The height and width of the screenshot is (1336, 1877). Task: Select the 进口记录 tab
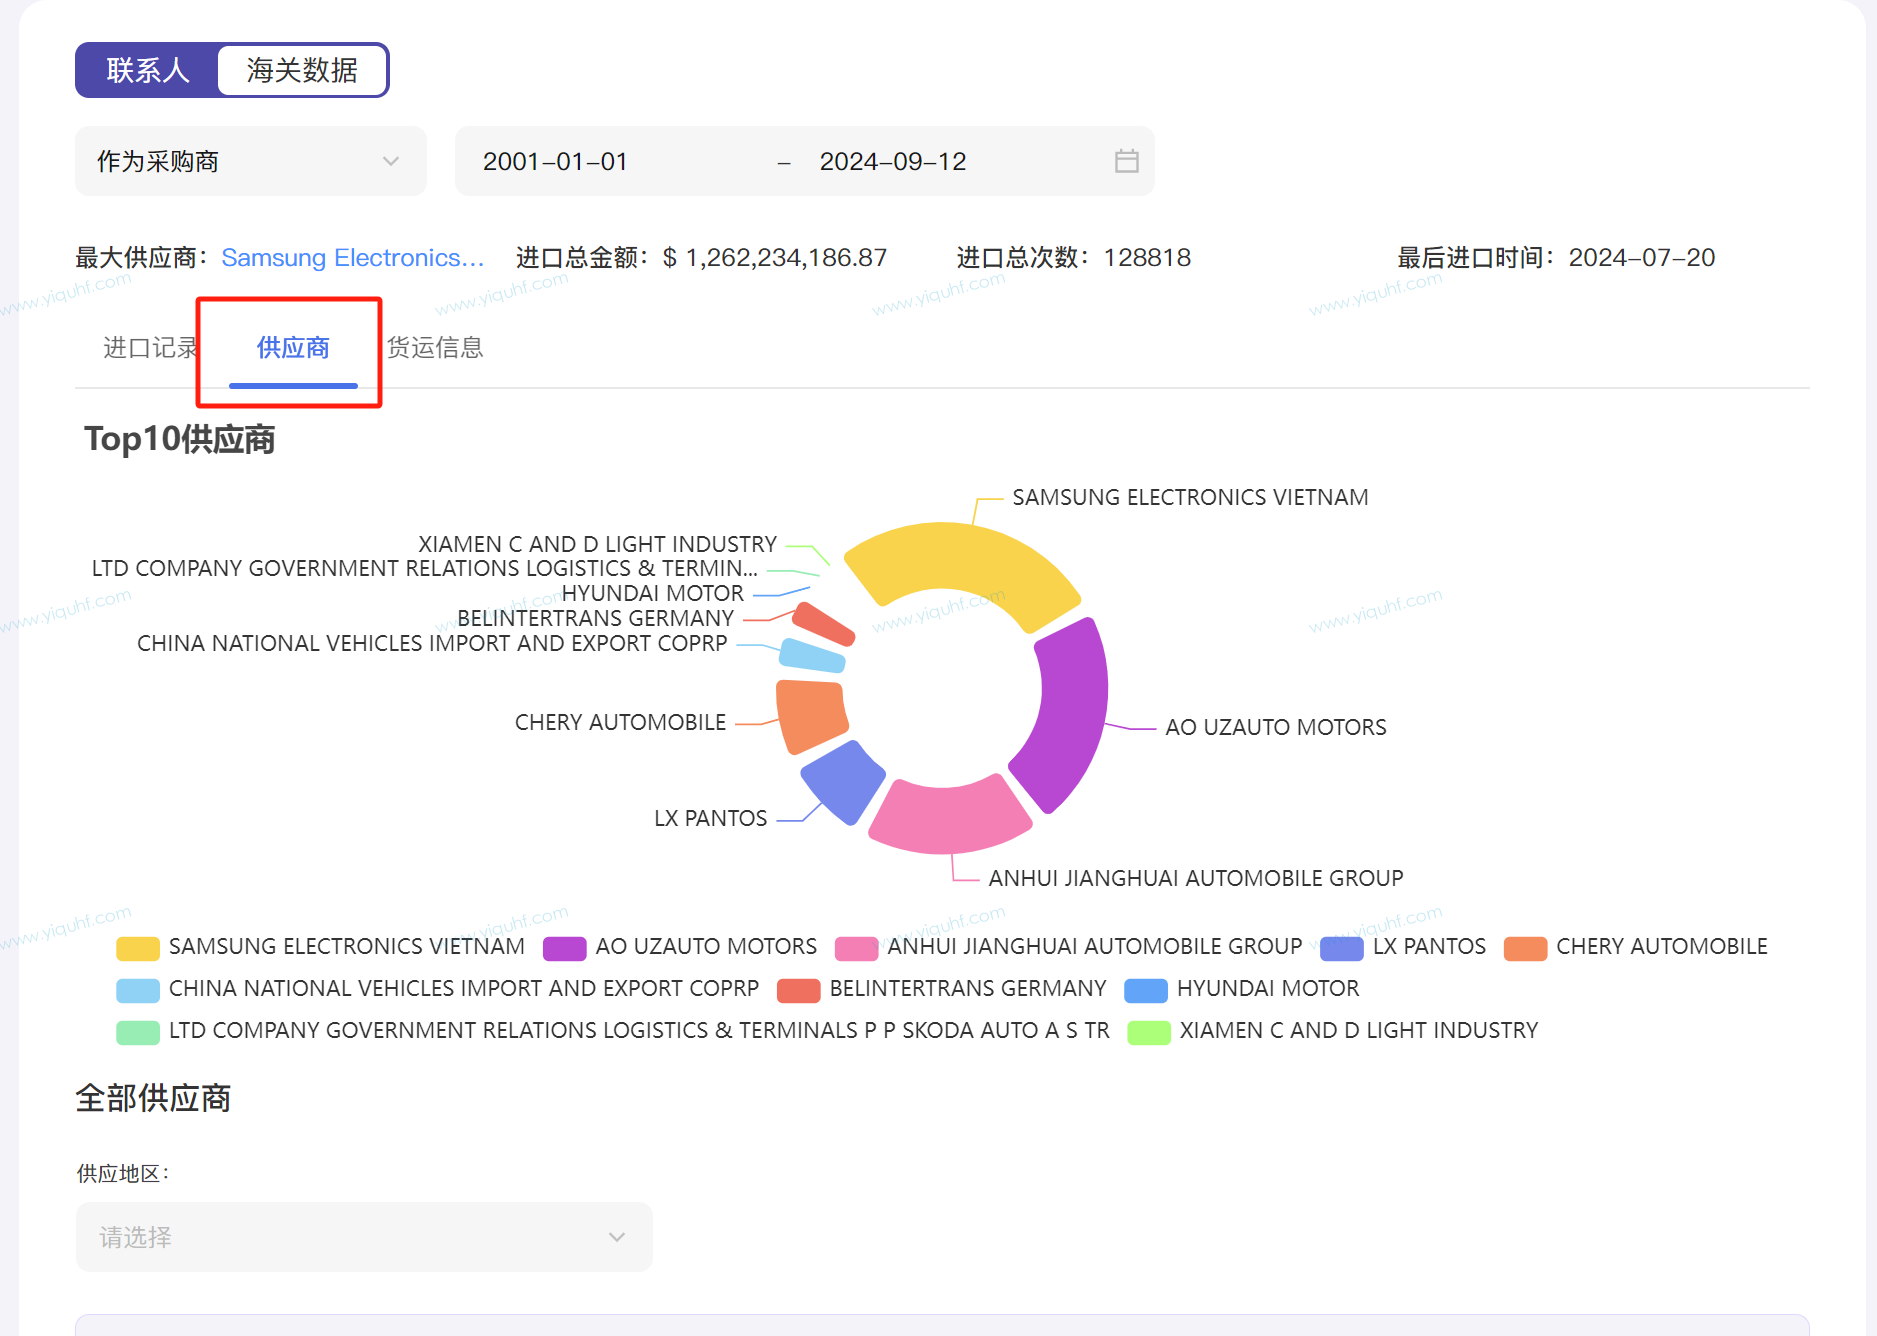(x=151, y=348)
